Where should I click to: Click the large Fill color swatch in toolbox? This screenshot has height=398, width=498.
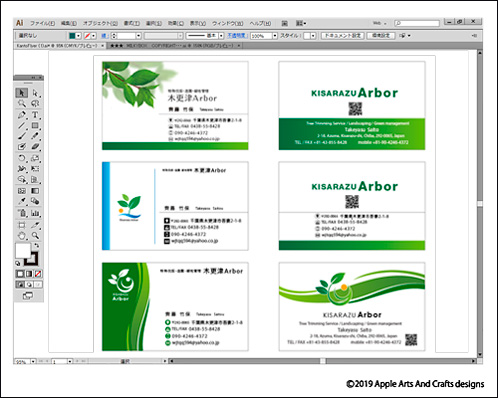[23, 250]
